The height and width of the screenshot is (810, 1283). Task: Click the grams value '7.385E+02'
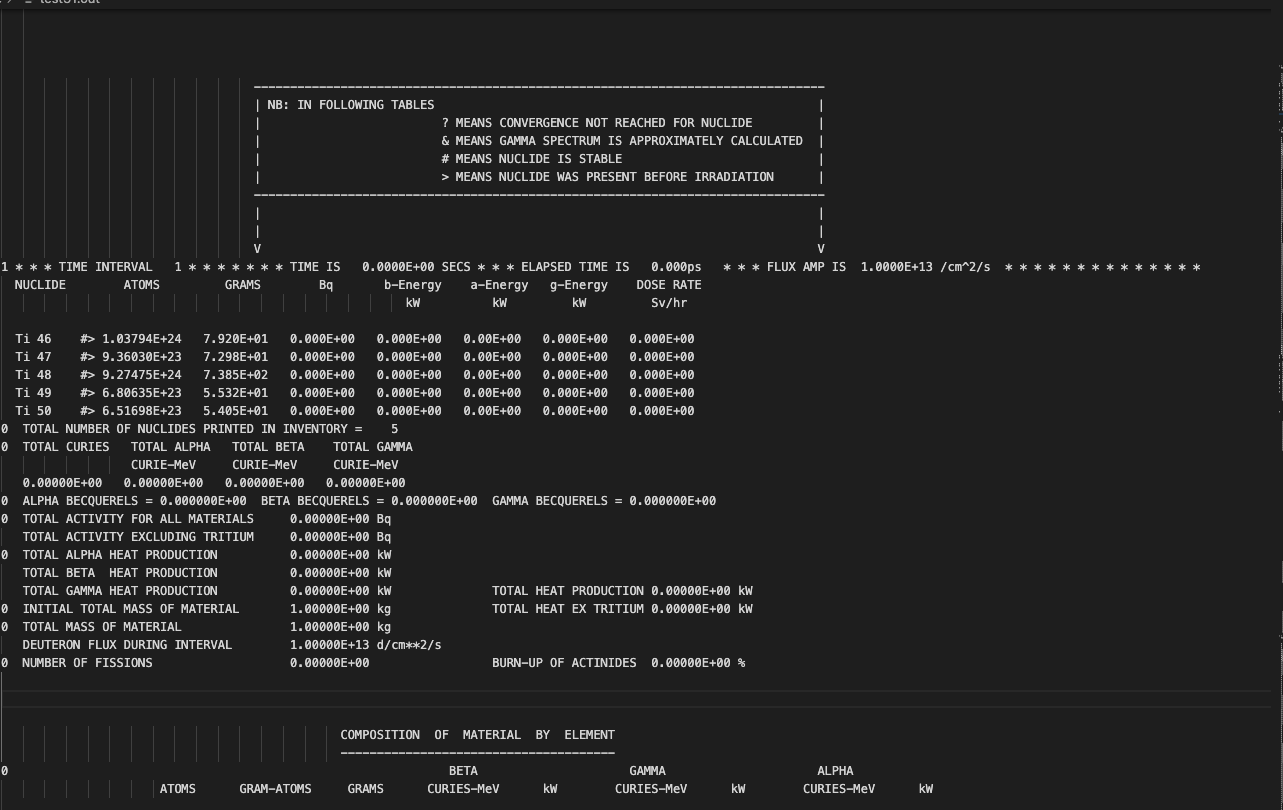(236, 375)
